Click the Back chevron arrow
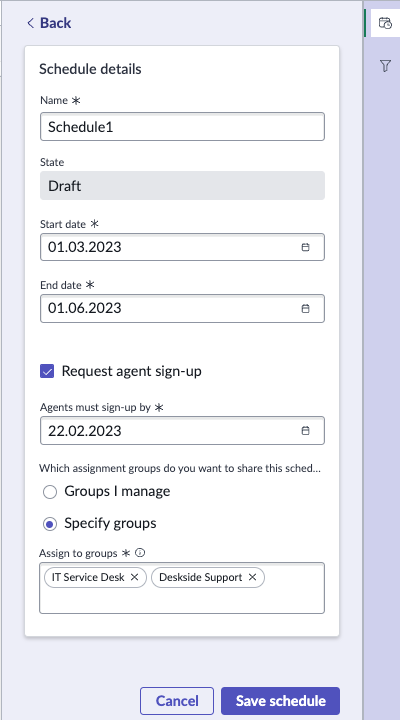 [31, 23]
